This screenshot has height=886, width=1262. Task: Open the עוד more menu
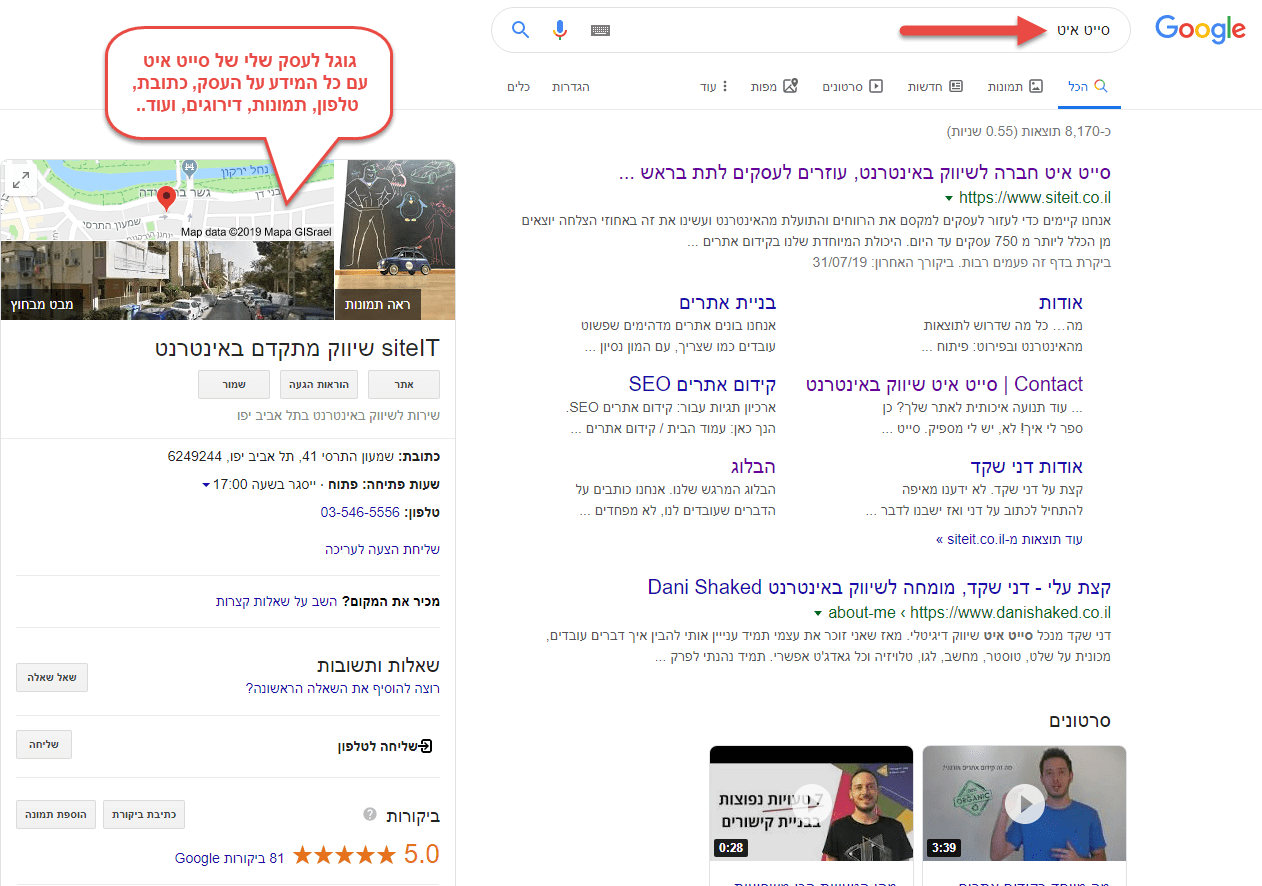[714, 87]
